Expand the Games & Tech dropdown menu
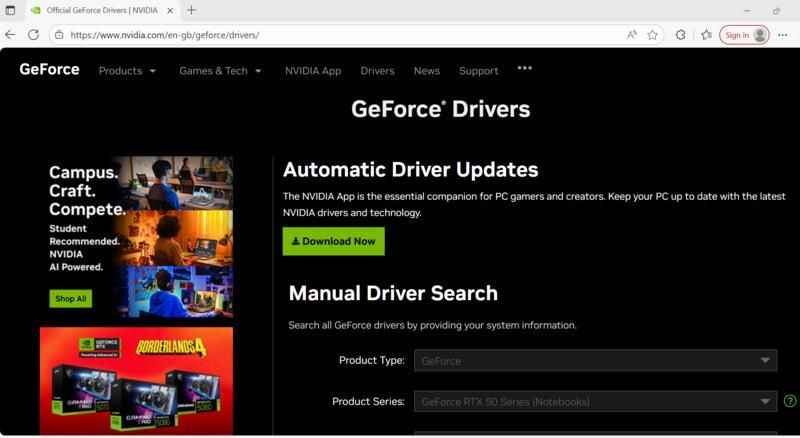The height and width of the screenshot is (438, 800). coord(220,71)
